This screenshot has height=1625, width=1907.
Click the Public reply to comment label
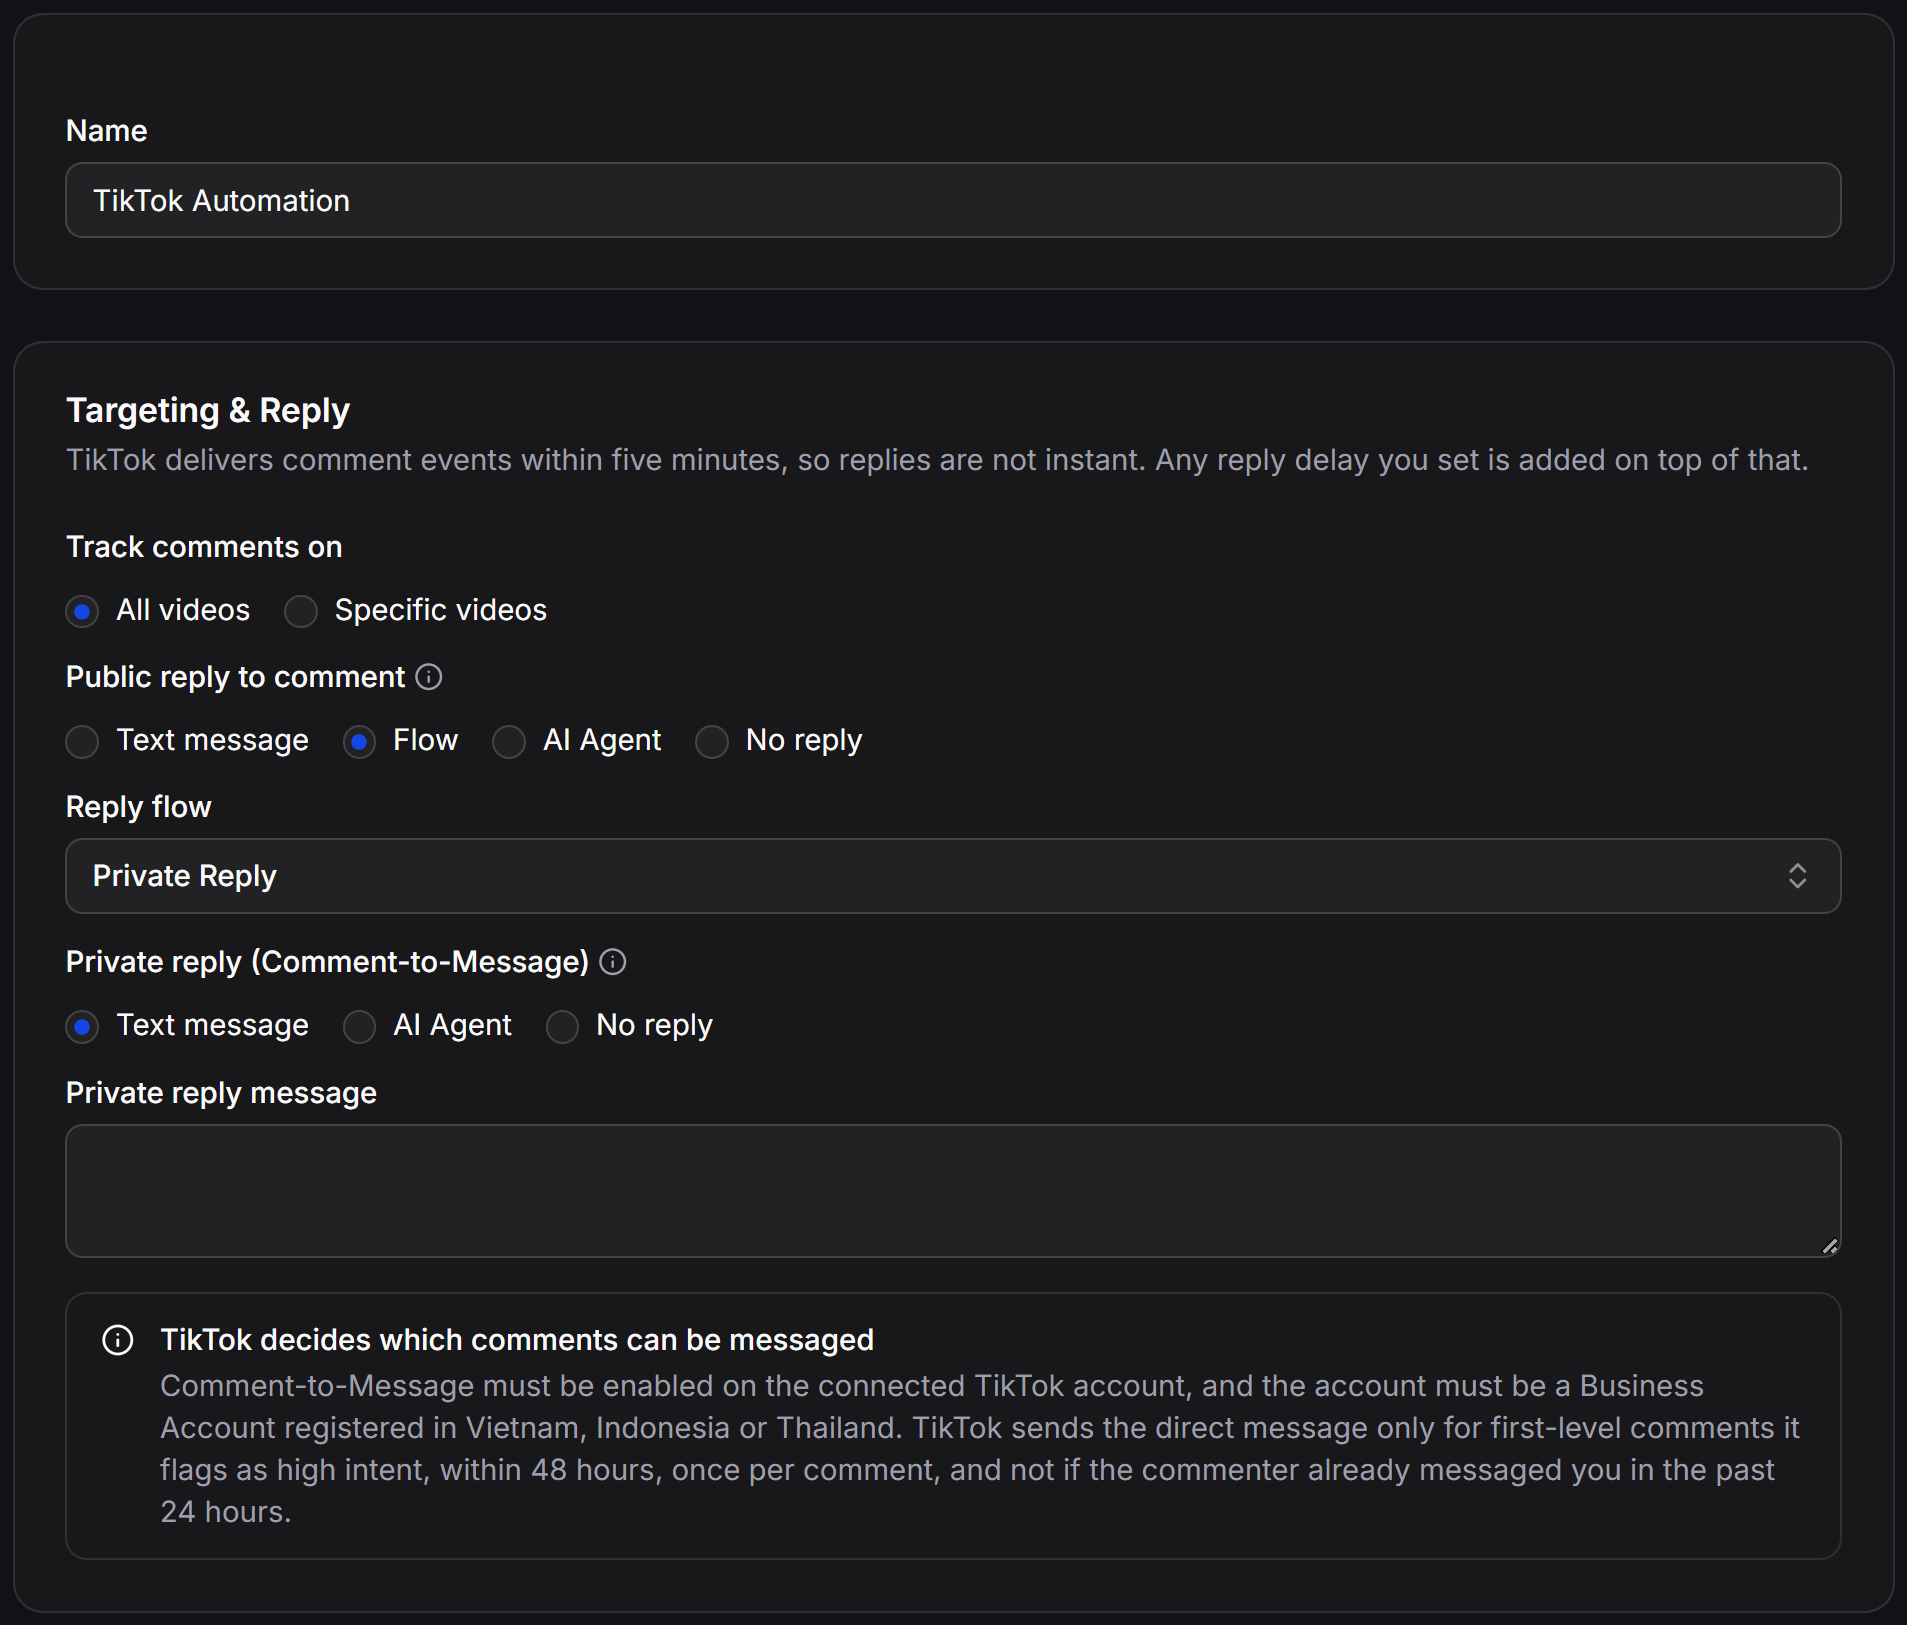[235, 677]
